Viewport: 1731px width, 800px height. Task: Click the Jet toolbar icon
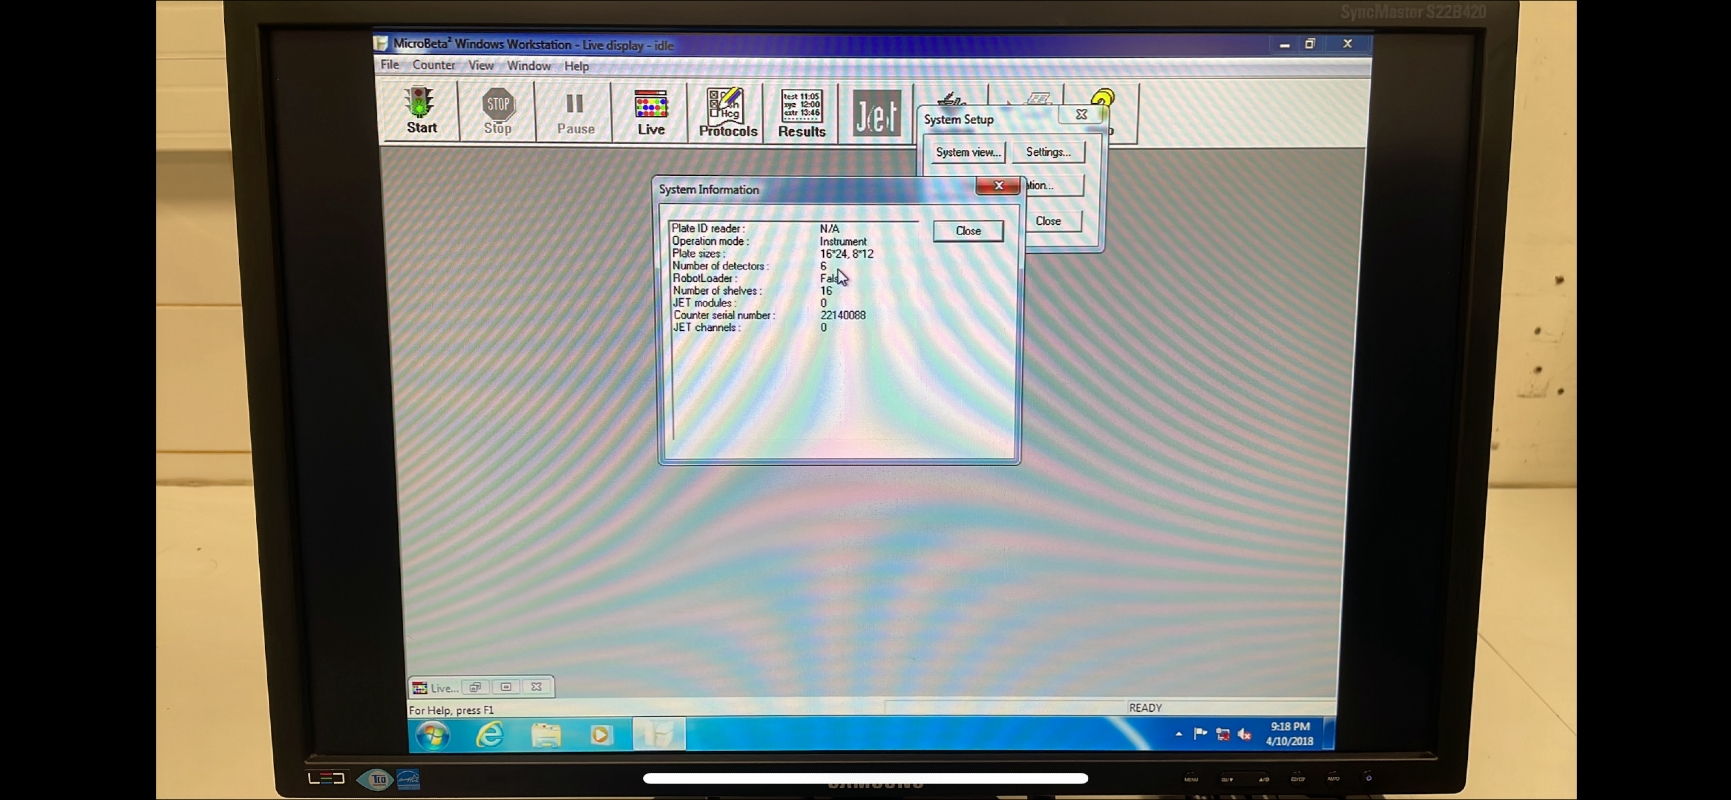click(x=876, y=115)
